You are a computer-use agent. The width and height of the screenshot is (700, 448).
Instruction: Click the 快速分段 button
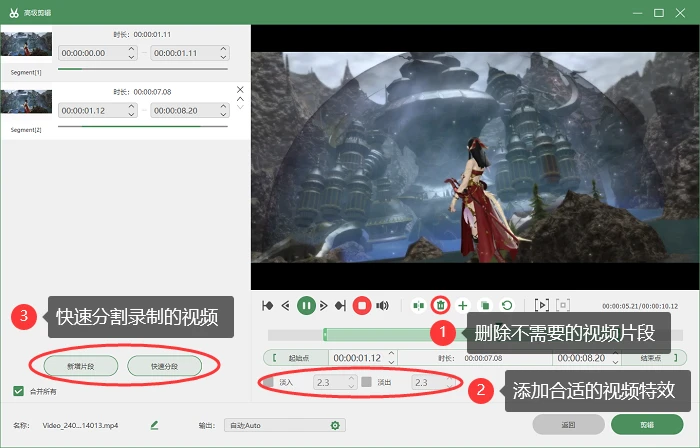164,366
